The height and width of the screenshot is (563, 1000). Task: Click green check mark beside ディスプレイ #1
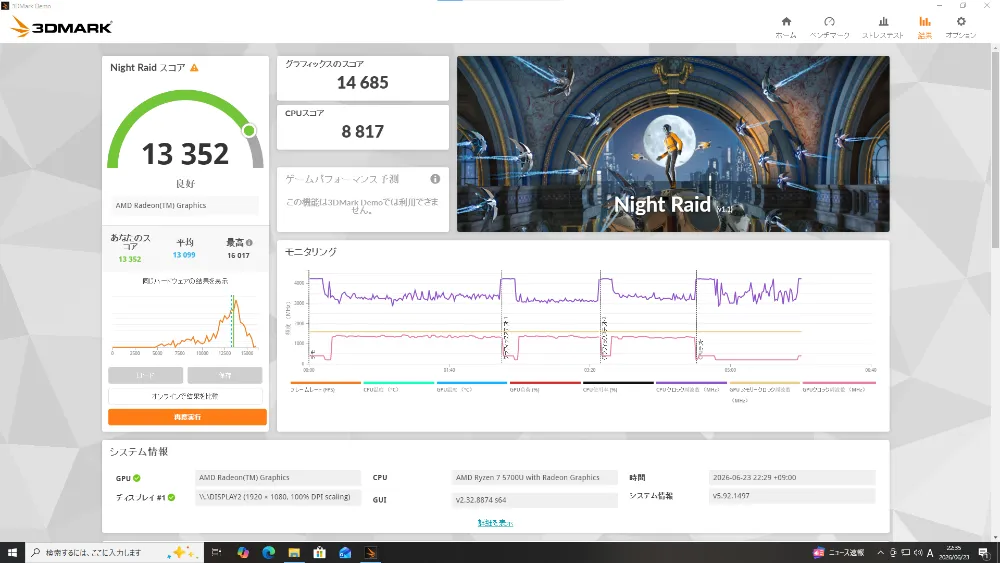(x=172, y=497)
